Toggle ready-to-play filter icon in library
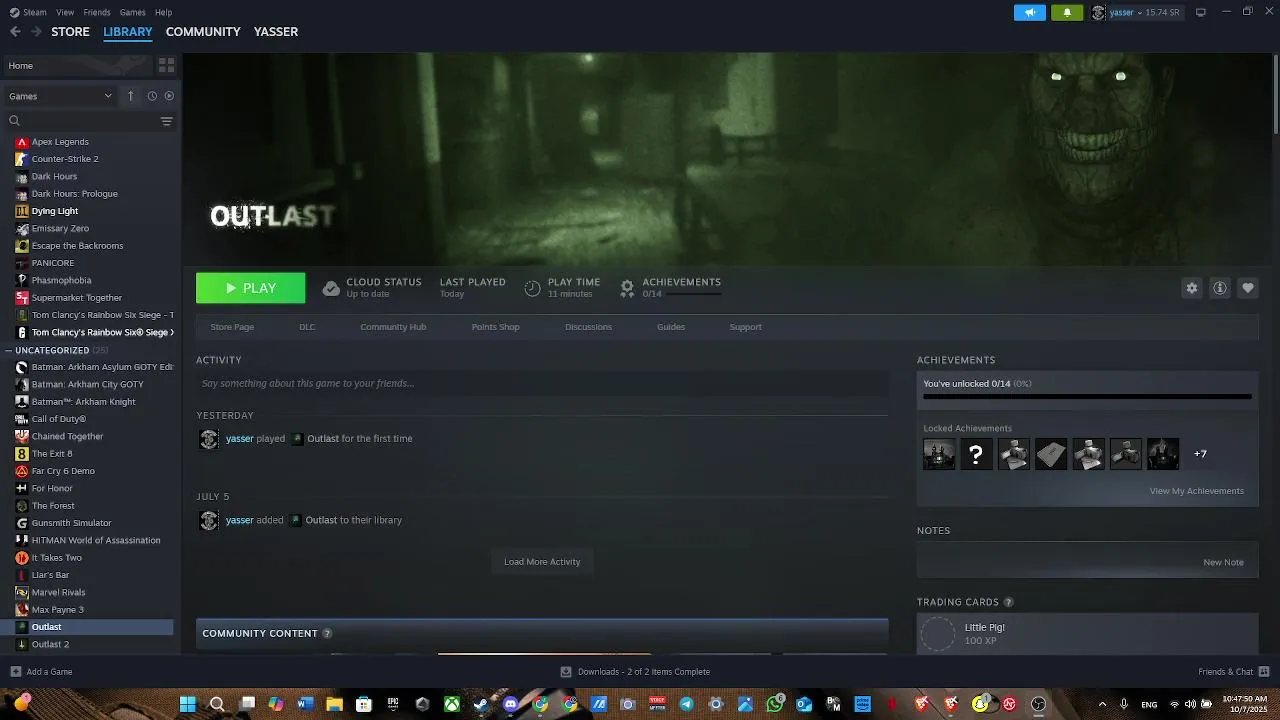1280x720 pixels. tap(169, 96)
